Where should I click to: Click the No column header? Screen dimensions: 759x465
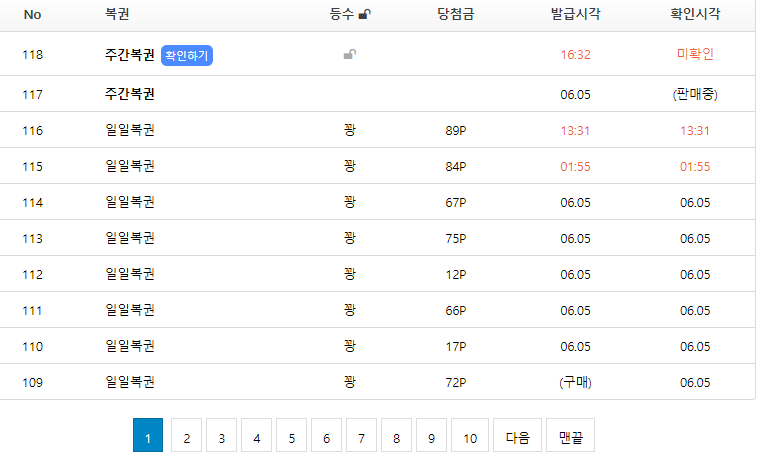tap(32, 15)
